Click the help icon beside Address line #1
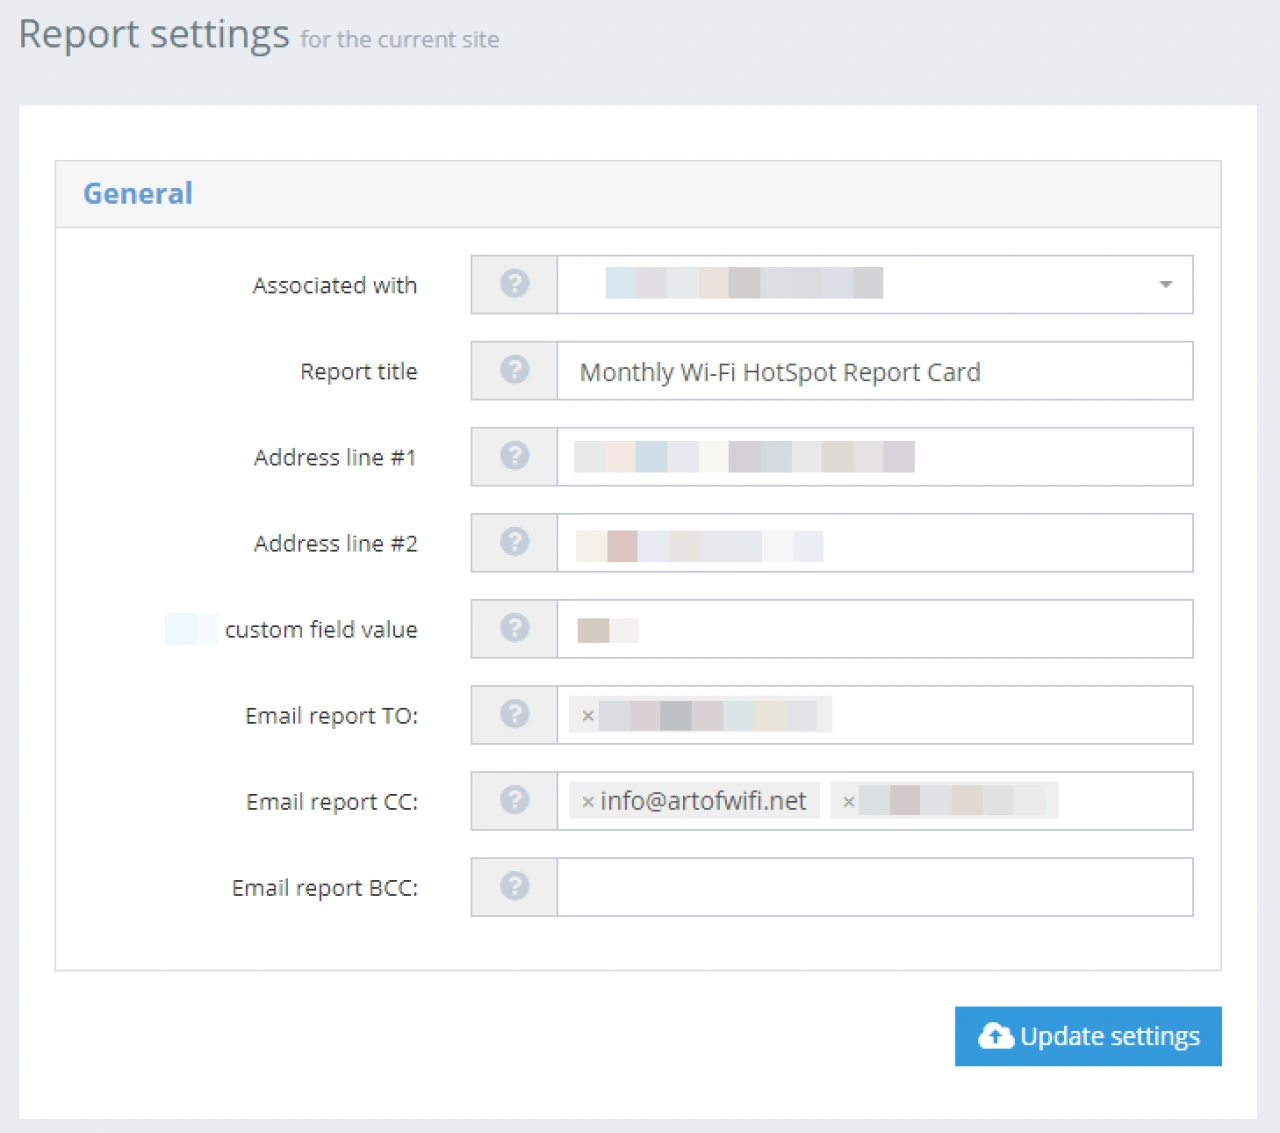This screenshot has height=1133, width=1280. 514,456
